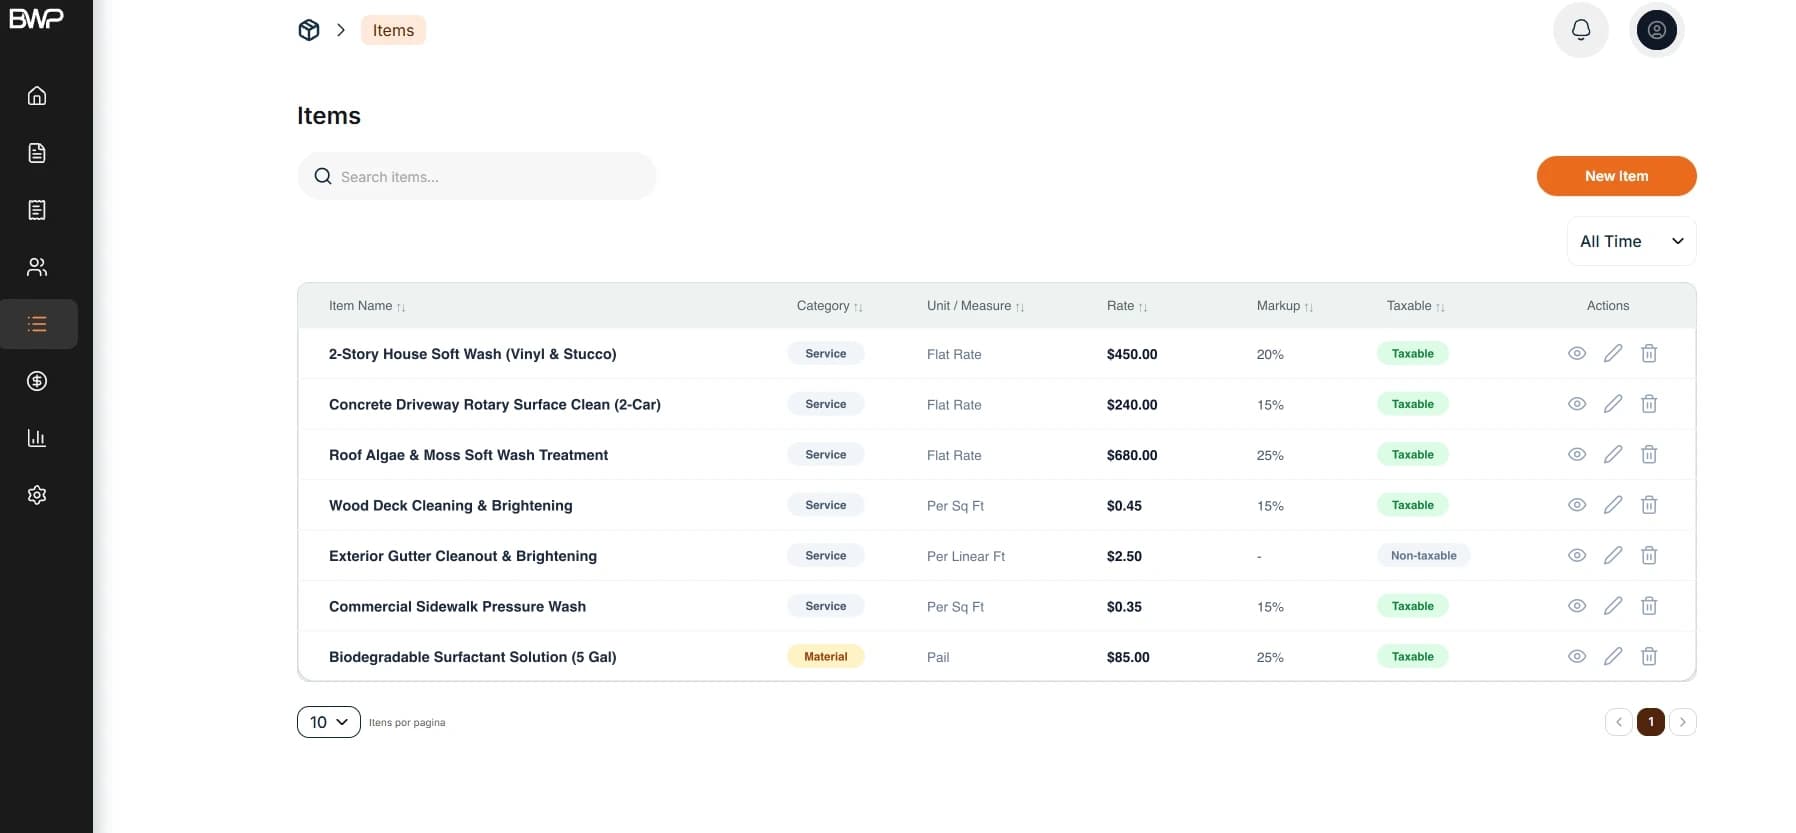Screen dimensions: 1796x833
Task: Open the settings gear in sidebar
Action: pos(37,495)
